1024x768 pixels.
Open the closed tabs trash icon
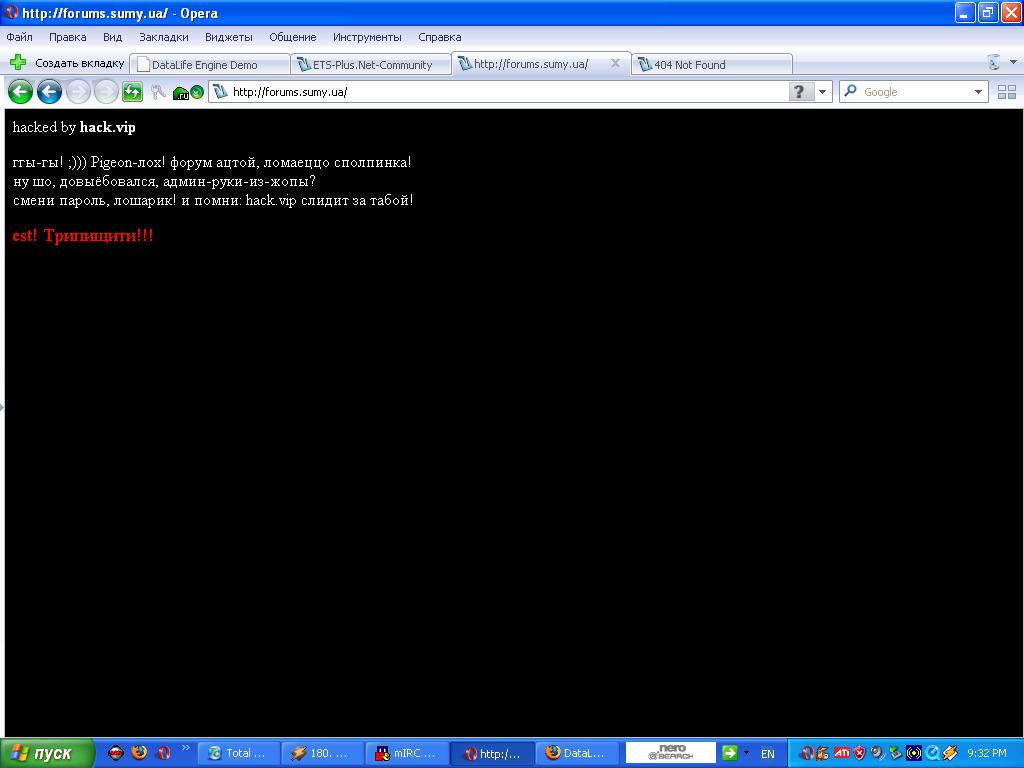pyautogui.click(x=994, y=63)
